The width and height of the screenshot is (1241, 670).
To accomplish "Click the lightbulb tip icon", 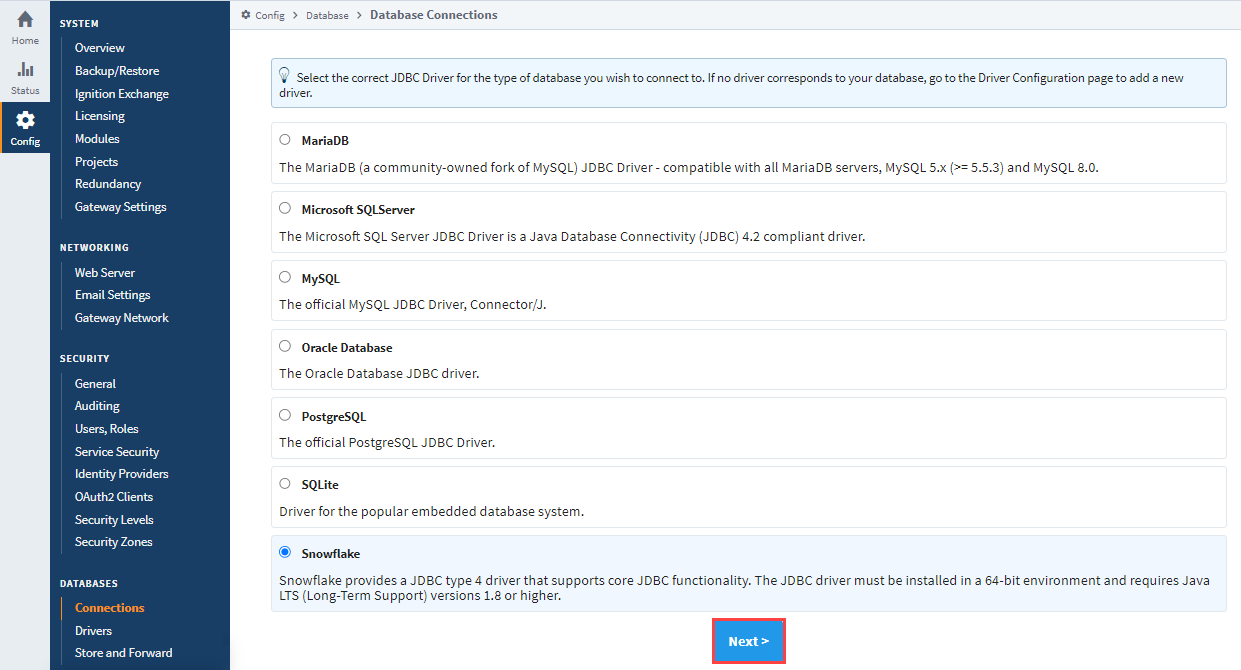I will tap(284, 76).
